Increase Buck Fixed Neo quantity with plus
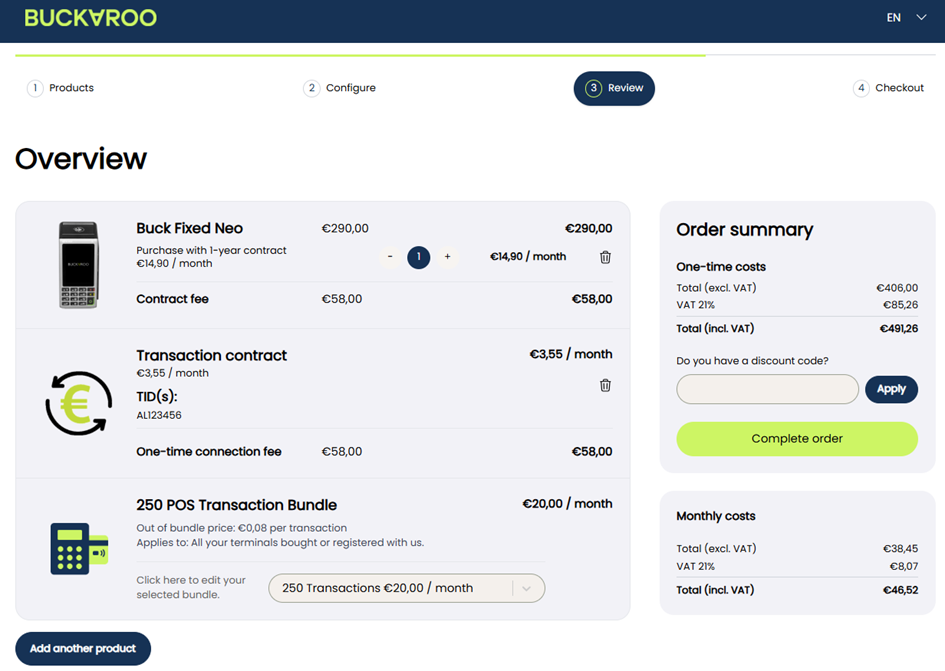Viewport: 945px width, 671px height. (447, 257)
